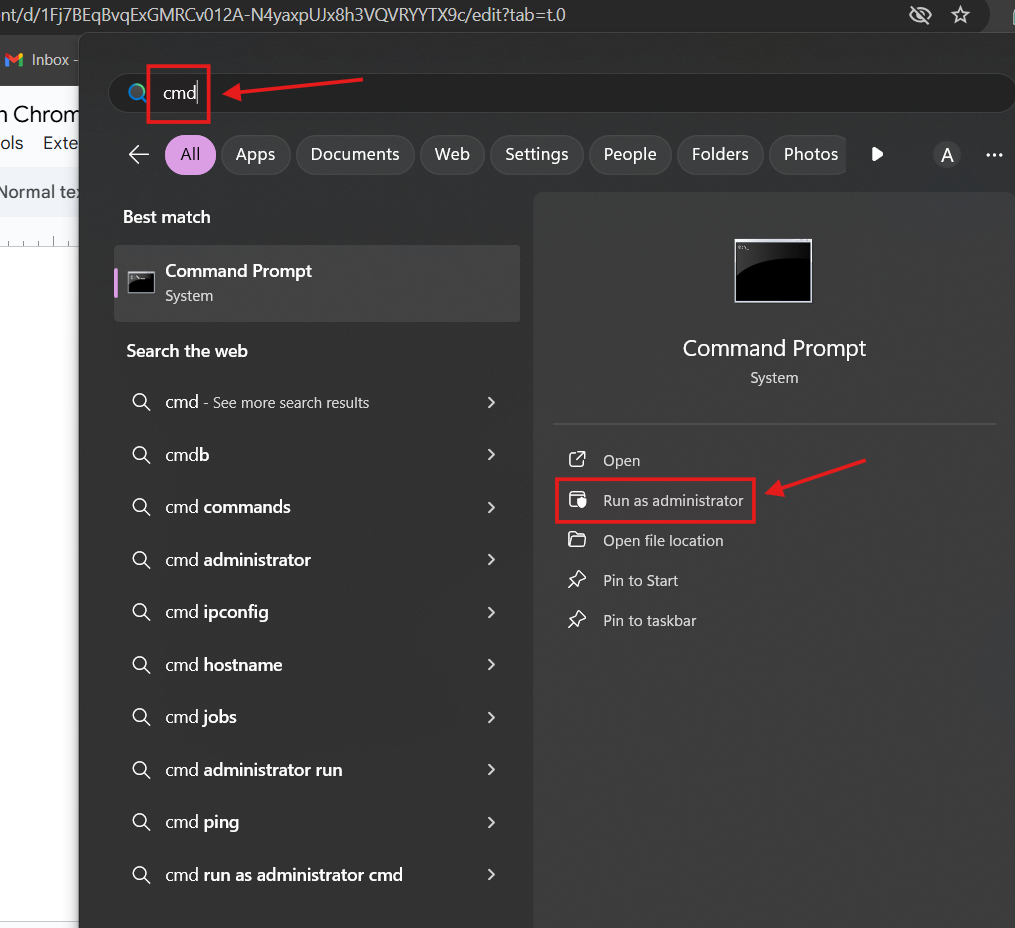Select the 'cmd jobs' suggestion
Image resolution: width=1015 pixels, height=928 pixels.
(317, 716)
